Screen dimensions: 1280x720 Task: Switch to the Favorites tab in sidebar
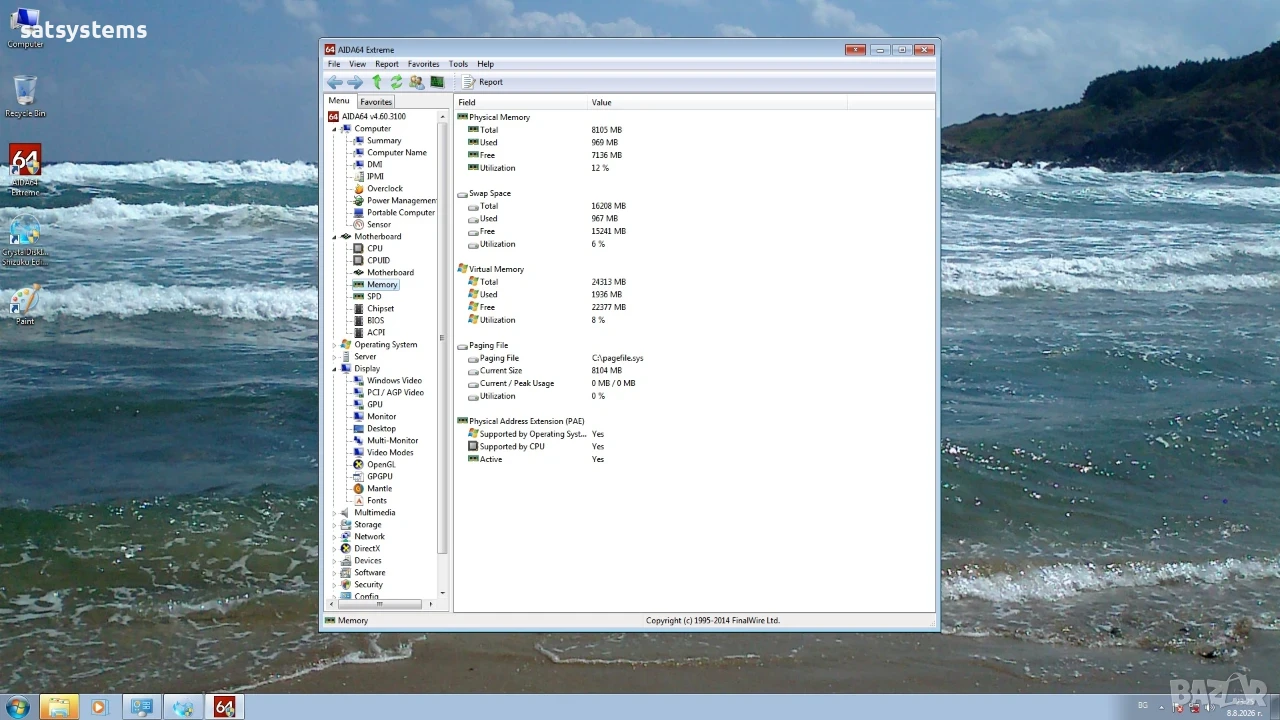pos(376,102)
